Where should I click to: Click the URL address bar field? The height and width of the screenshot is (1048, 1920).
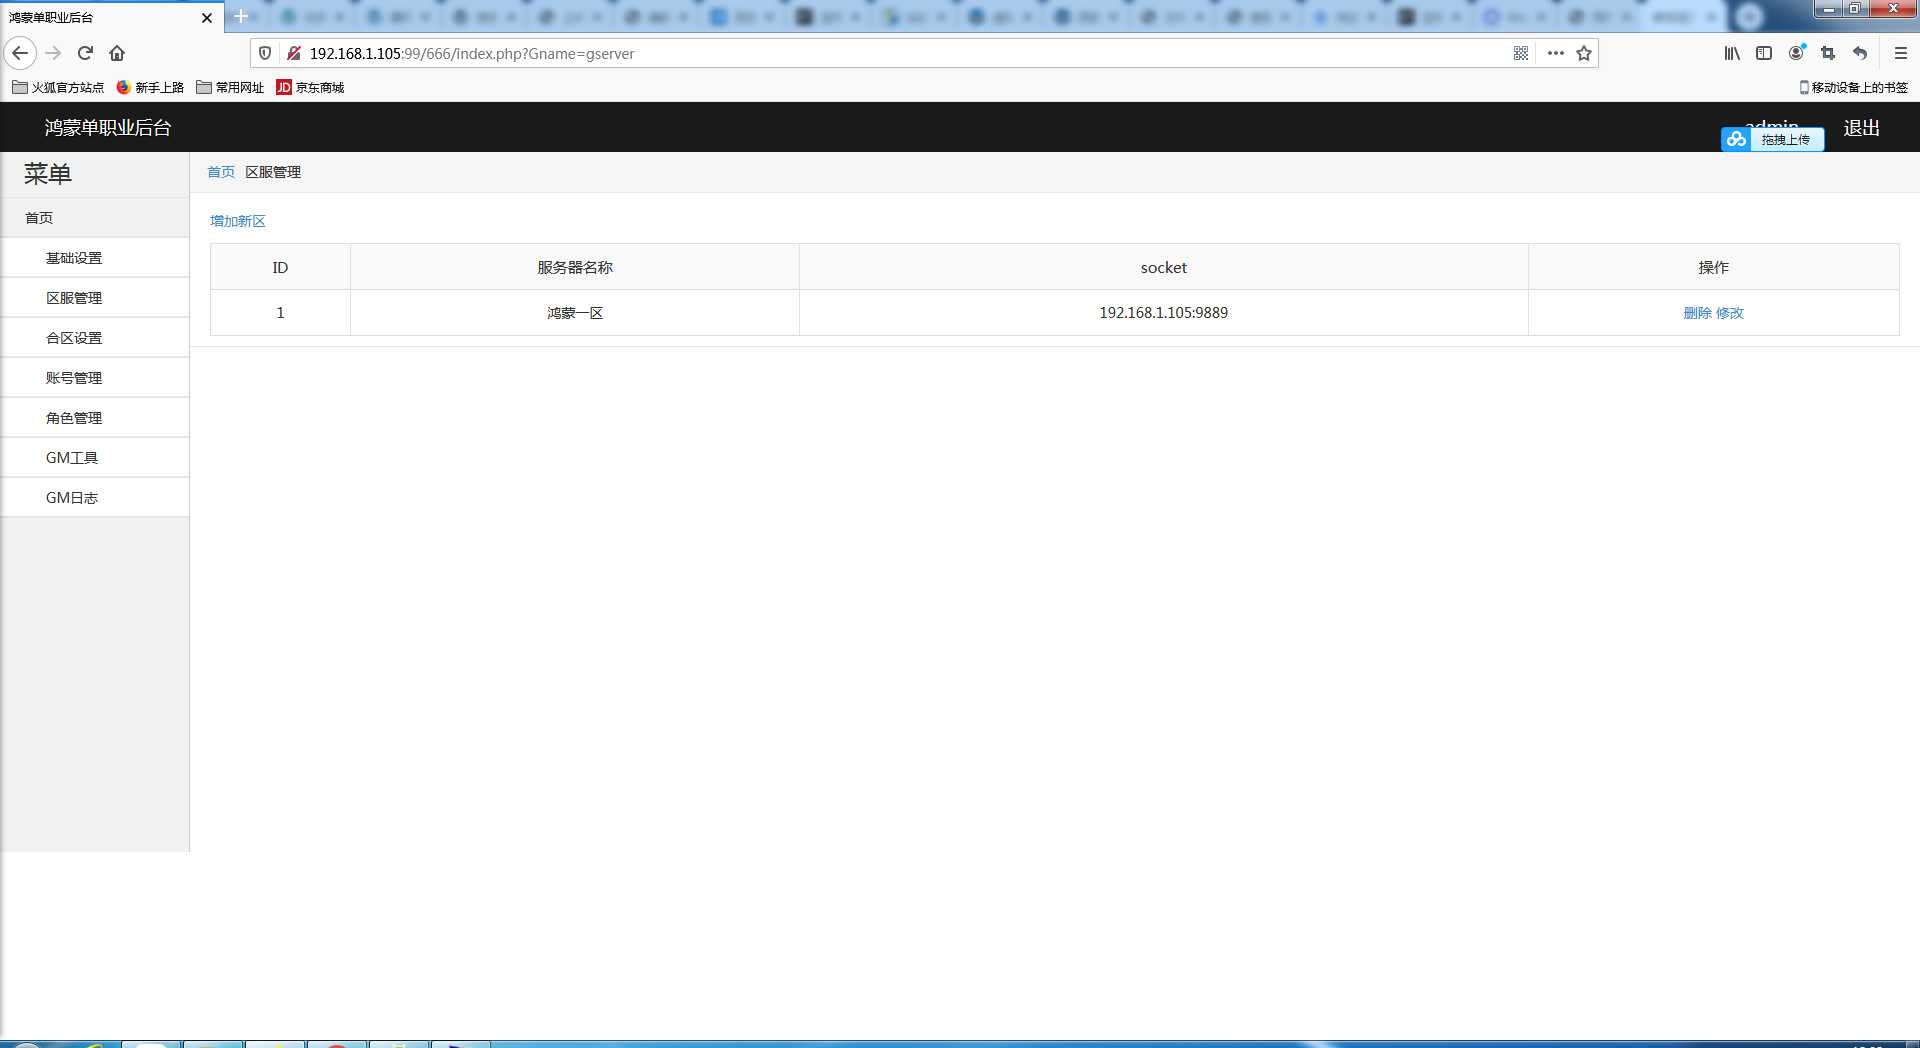coord(900,53)
